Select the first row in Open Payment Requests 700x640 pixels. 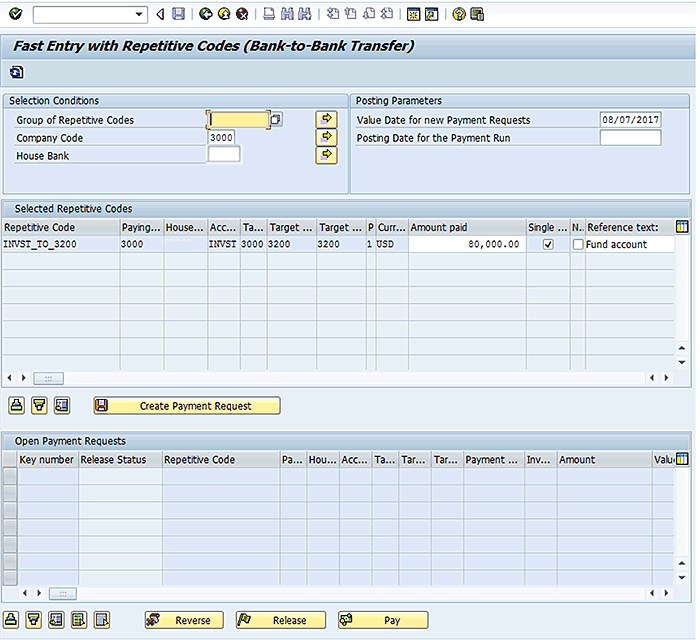pyautogui.click(x=10, y=476)
